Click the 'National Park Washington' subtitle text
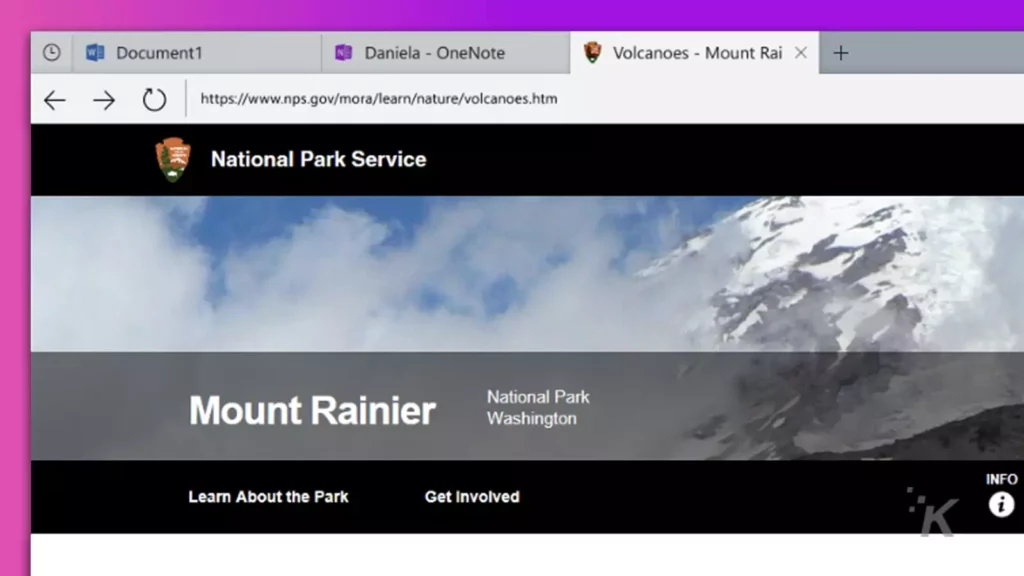This screenshot has height=576, width=1024. coord(538,408)
